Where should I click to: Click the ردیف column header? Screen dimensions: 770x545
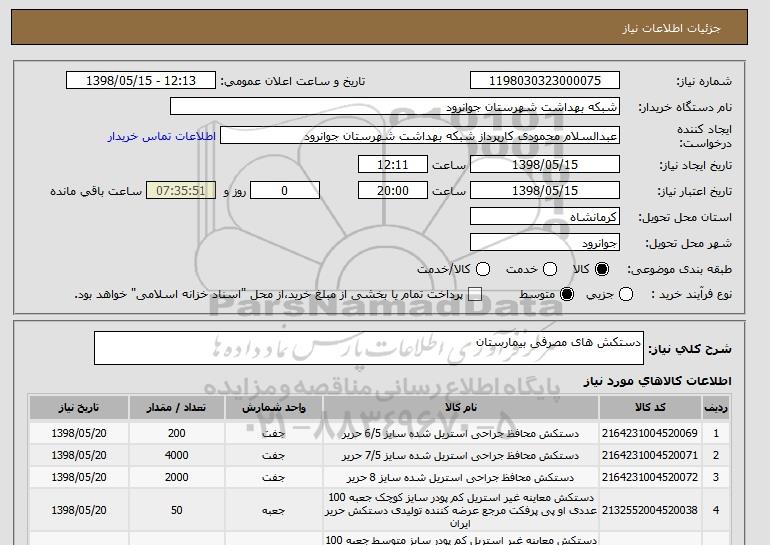pos(716,408)
